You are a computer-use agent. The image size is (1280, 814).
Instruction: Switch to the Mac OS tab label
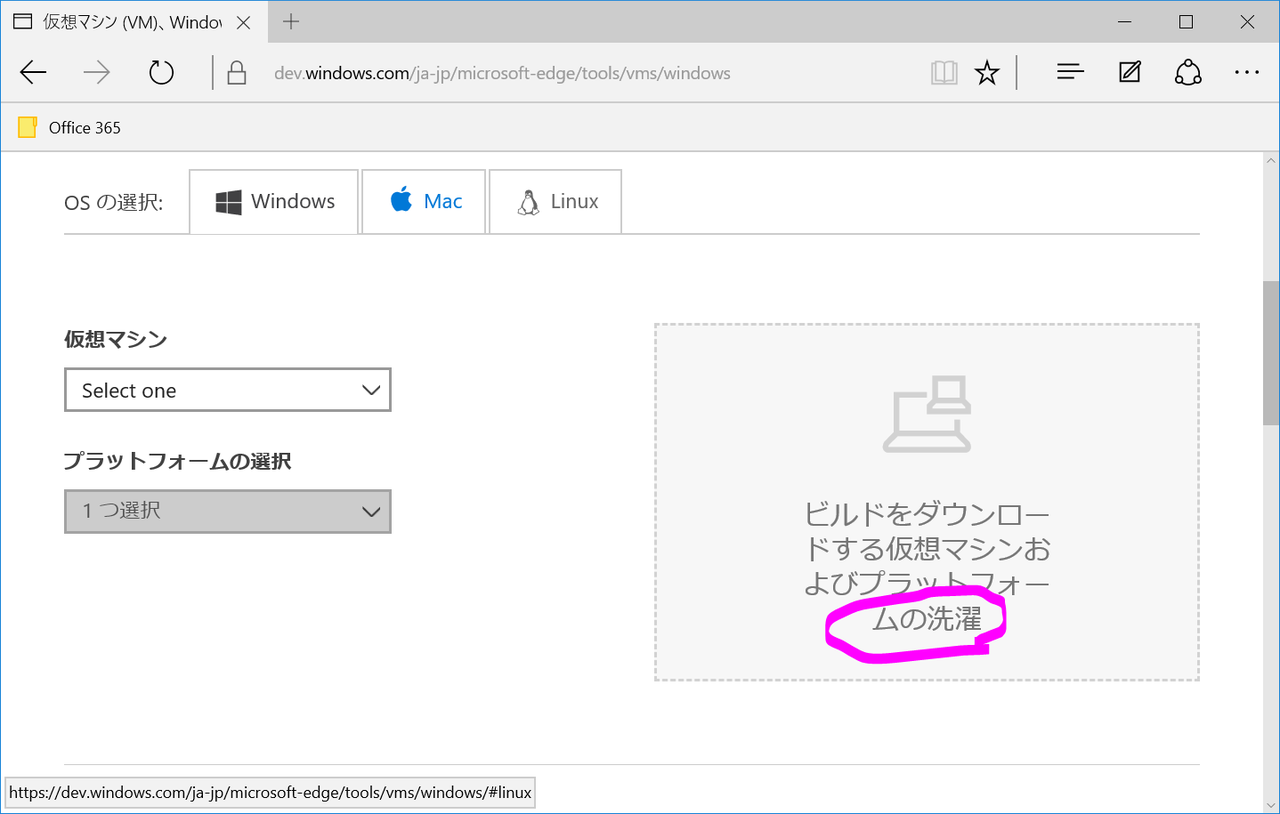click(443, 201)
